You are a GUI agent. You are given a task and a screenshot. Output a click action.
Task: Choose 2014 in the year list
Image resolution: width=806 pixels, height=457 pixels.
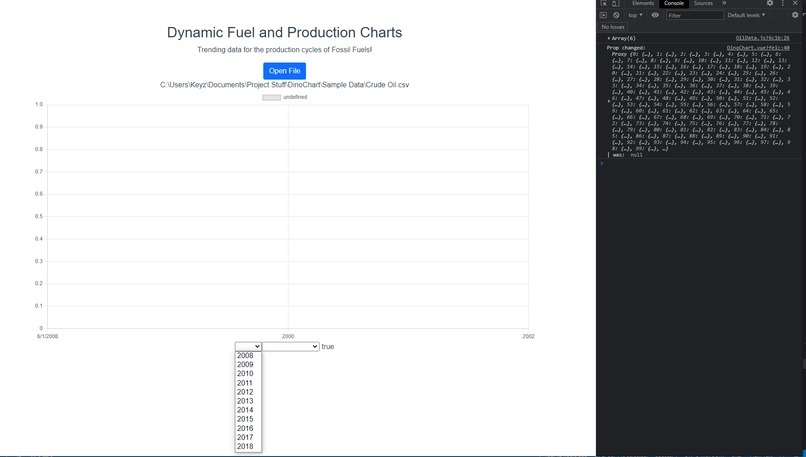pos(248,410)
